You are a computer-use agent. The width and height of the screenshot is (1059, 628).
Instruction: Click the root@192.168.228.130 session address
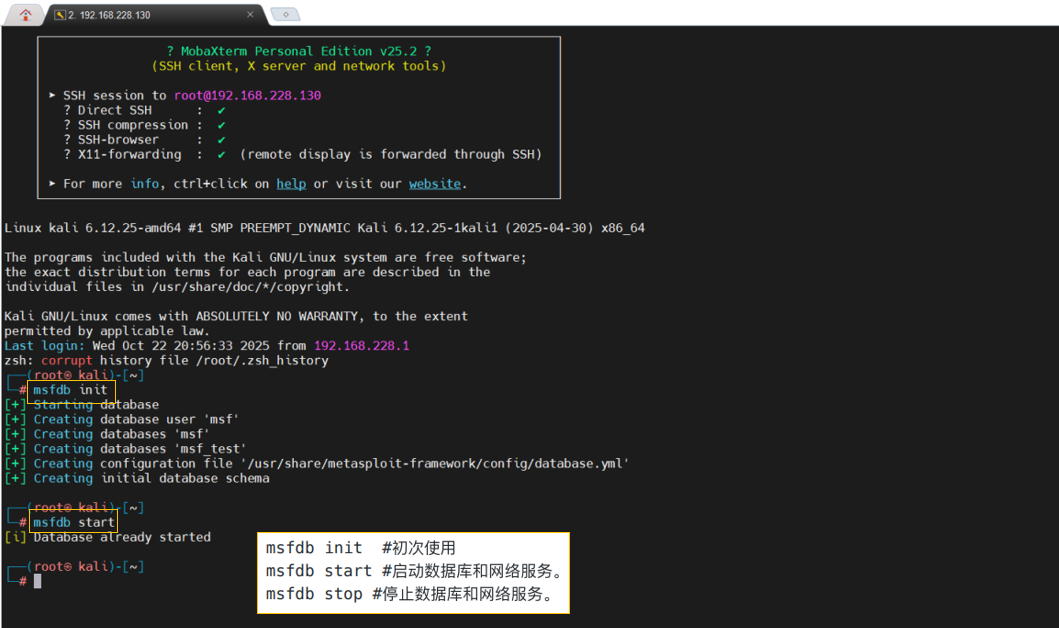click(247, 95)
